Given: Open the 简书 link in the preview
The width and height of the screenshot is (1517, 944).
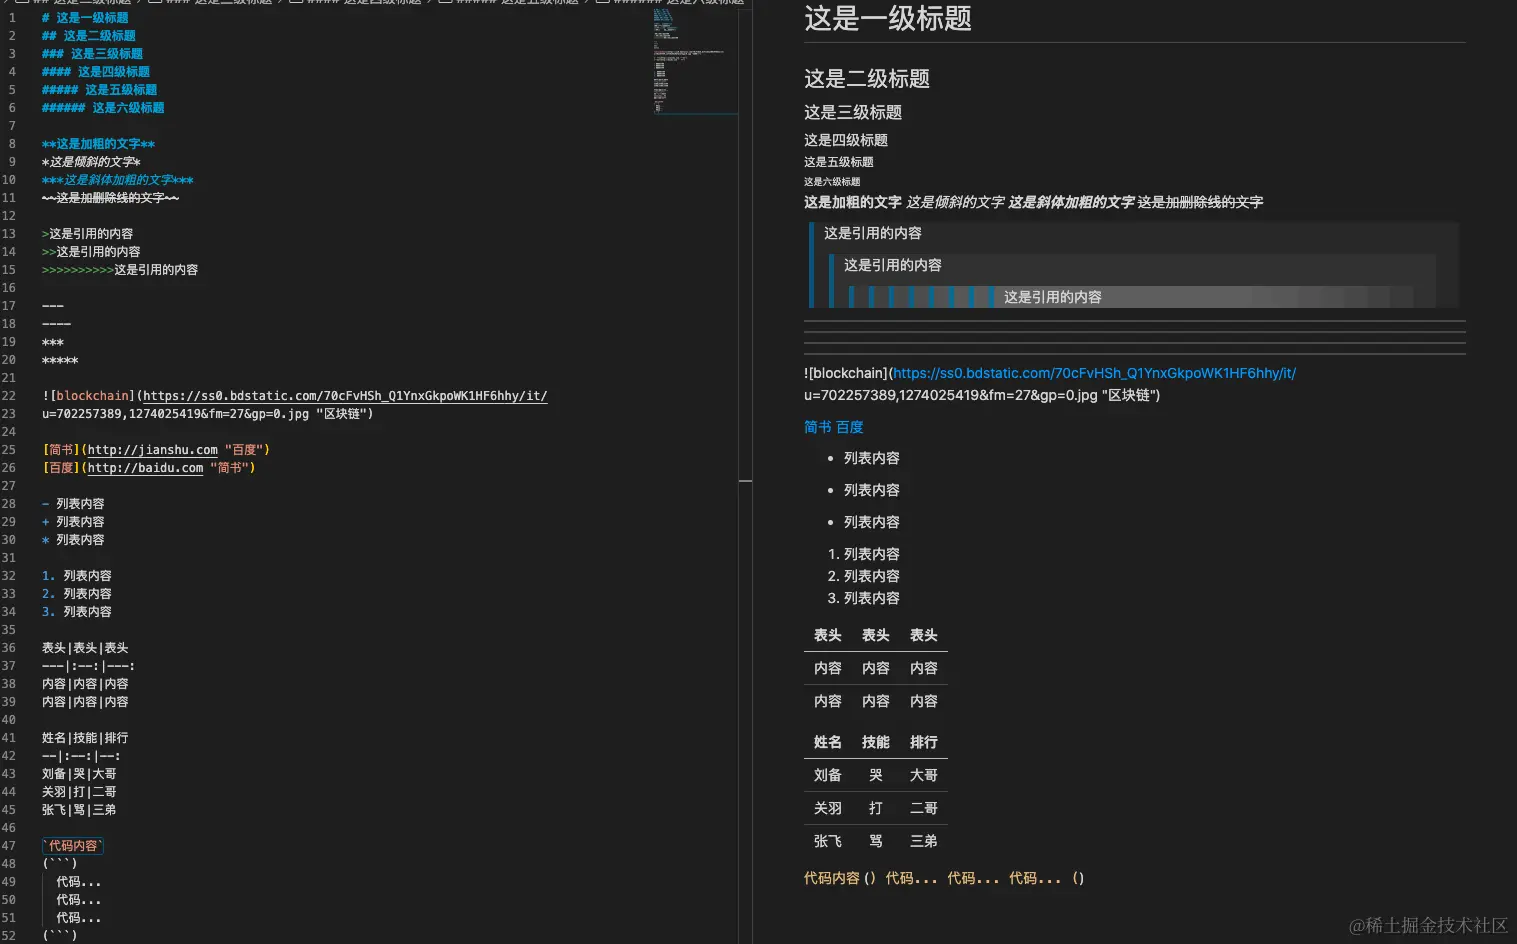Looking at the screenshot, I should coord(816,426).
